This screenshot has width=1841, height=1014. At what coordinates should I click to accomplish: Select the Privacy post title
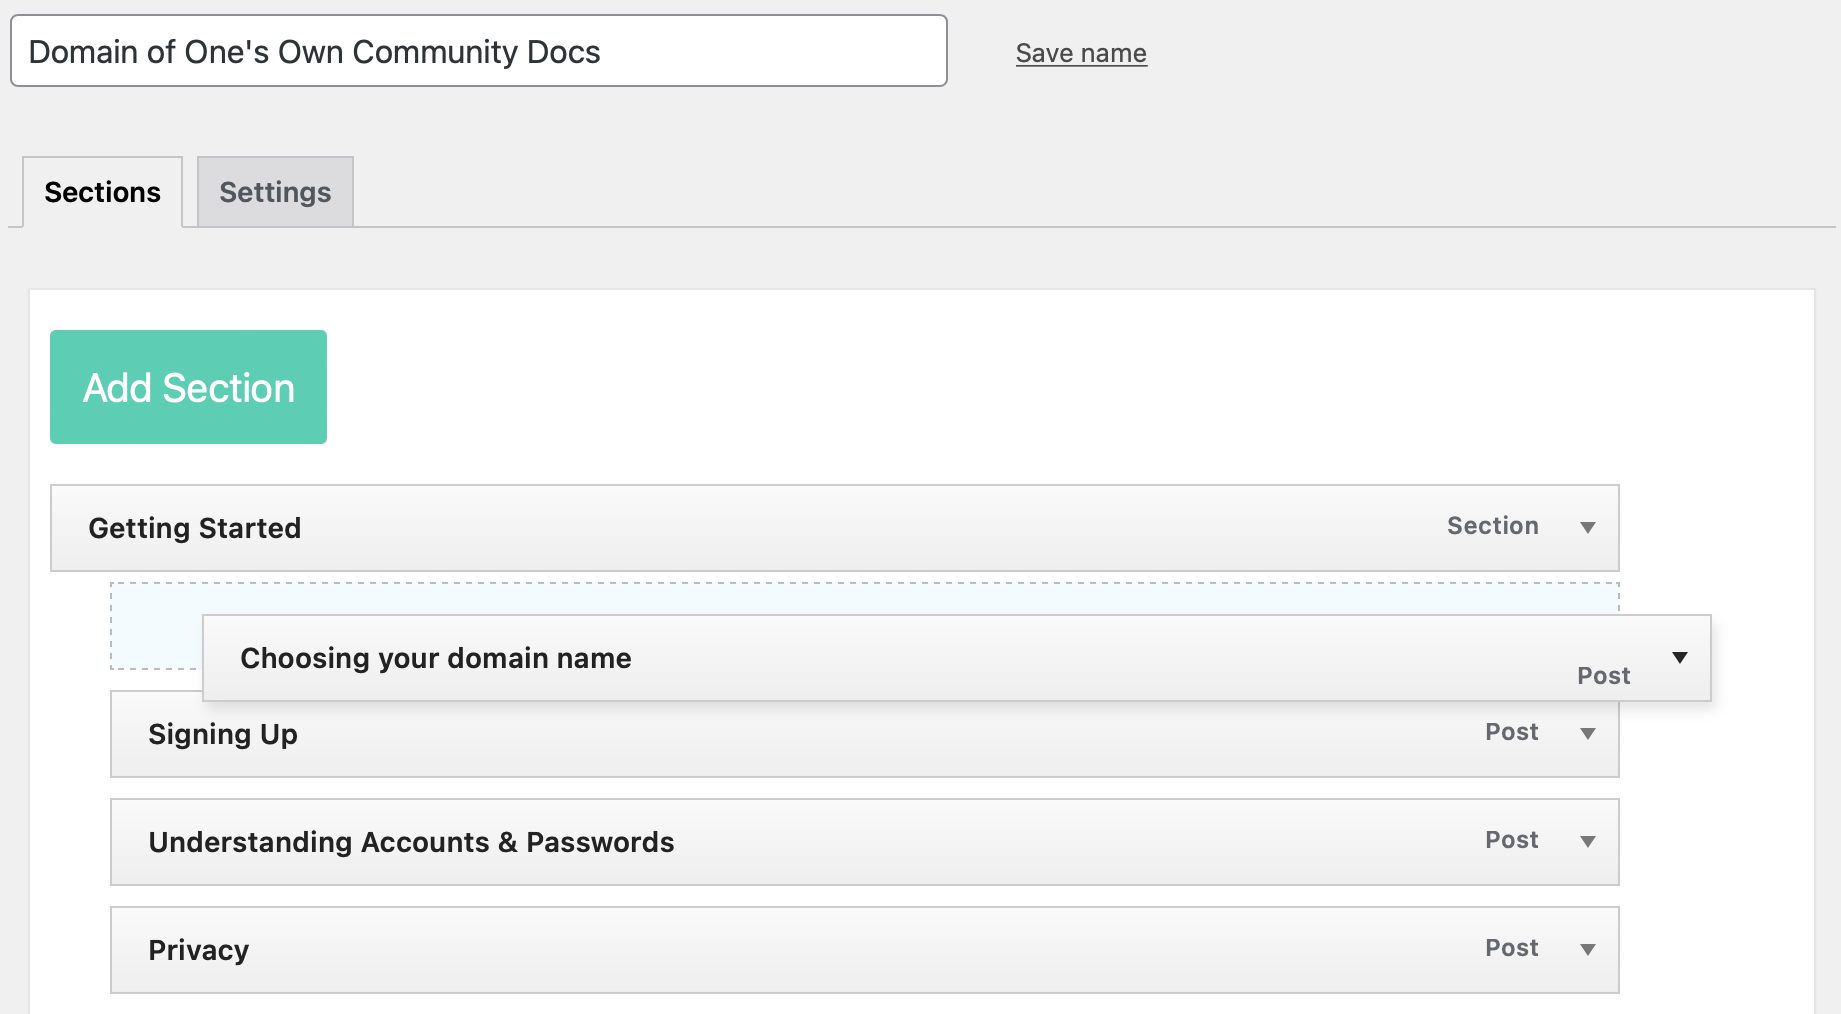[199, 950]
